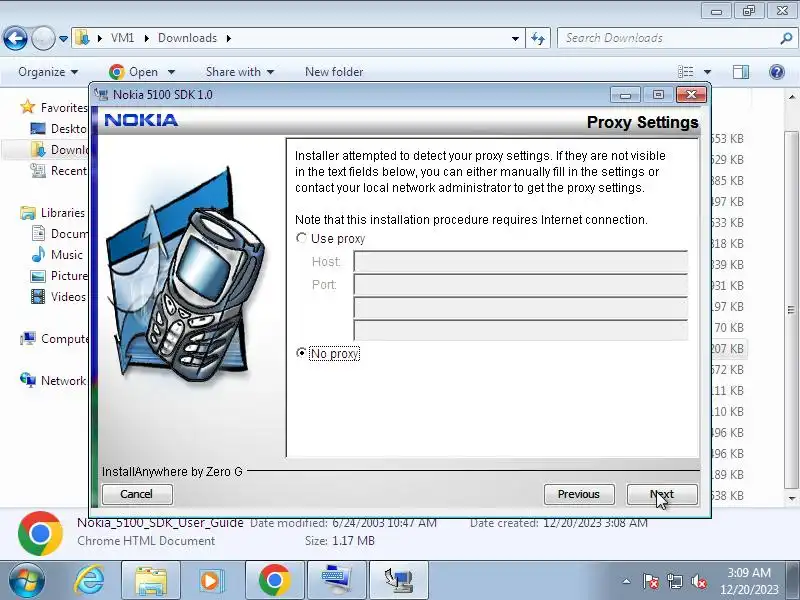Image resolution: width=800 pixels, height=600 pixels.
Task: Click the computer with keyboard taskbar icon
Action: 337,580
